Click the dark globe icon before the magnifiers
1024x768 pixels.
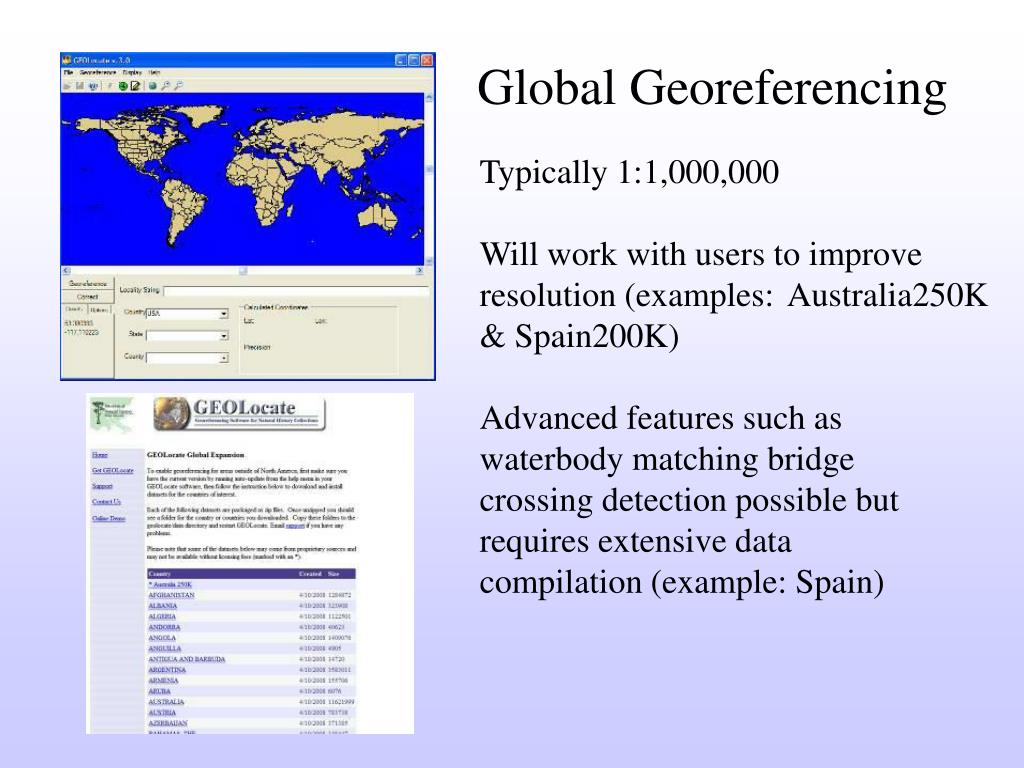tap(152, 86)
